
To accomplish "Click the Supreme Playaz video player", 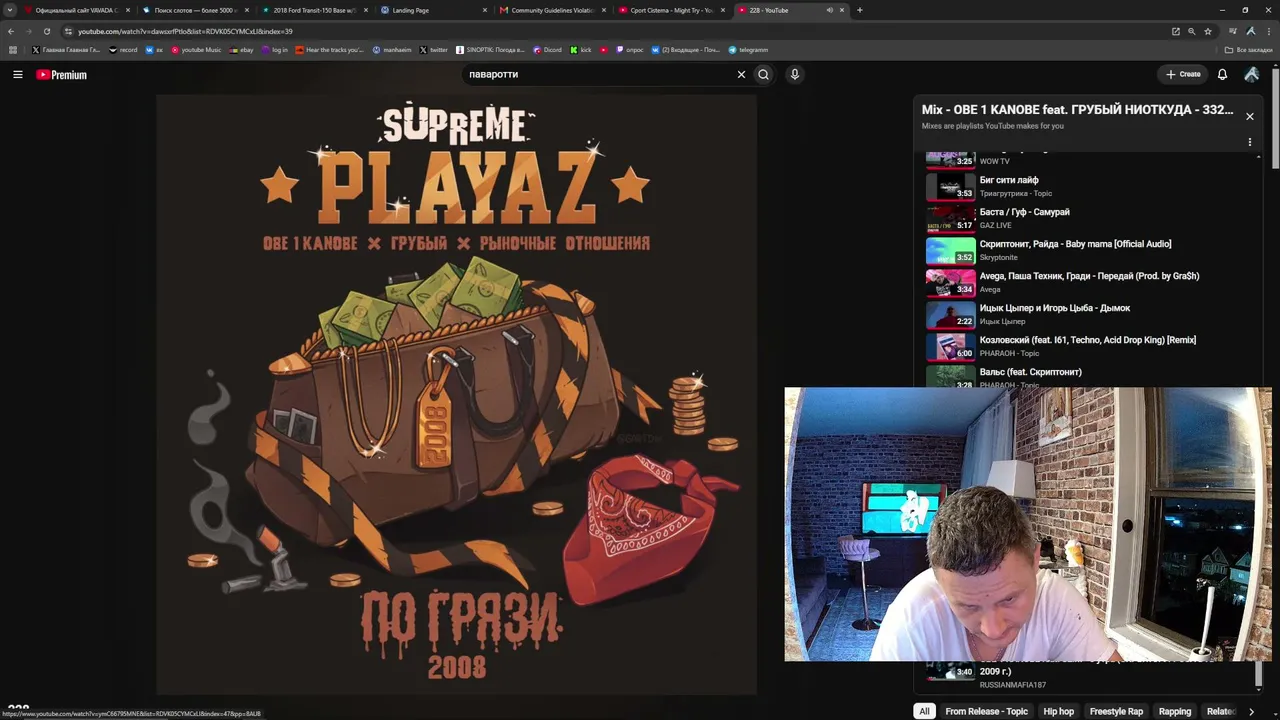I will (x=456, y=395).
